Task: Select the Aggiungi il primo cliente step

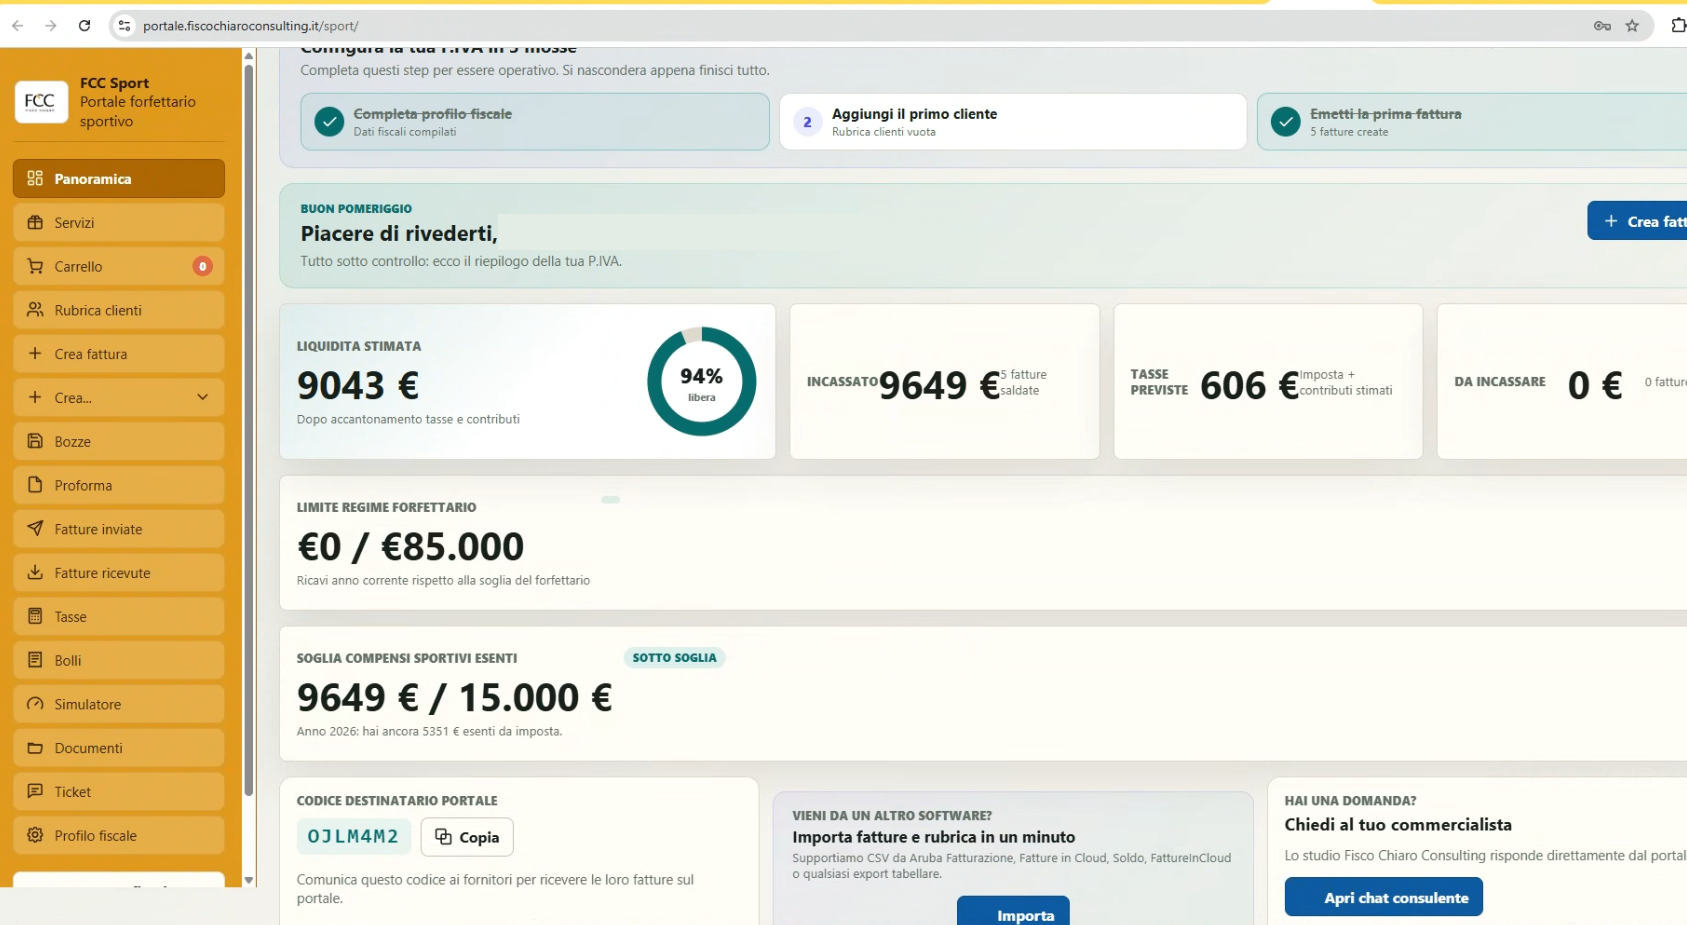Action: (1013, 122)
